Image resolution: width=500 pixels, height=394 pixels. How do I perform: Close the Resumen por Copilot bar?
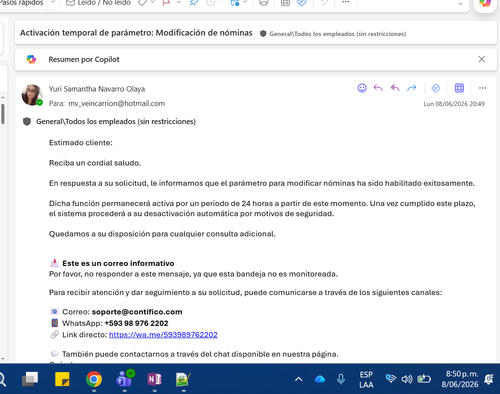click(481, 59)
